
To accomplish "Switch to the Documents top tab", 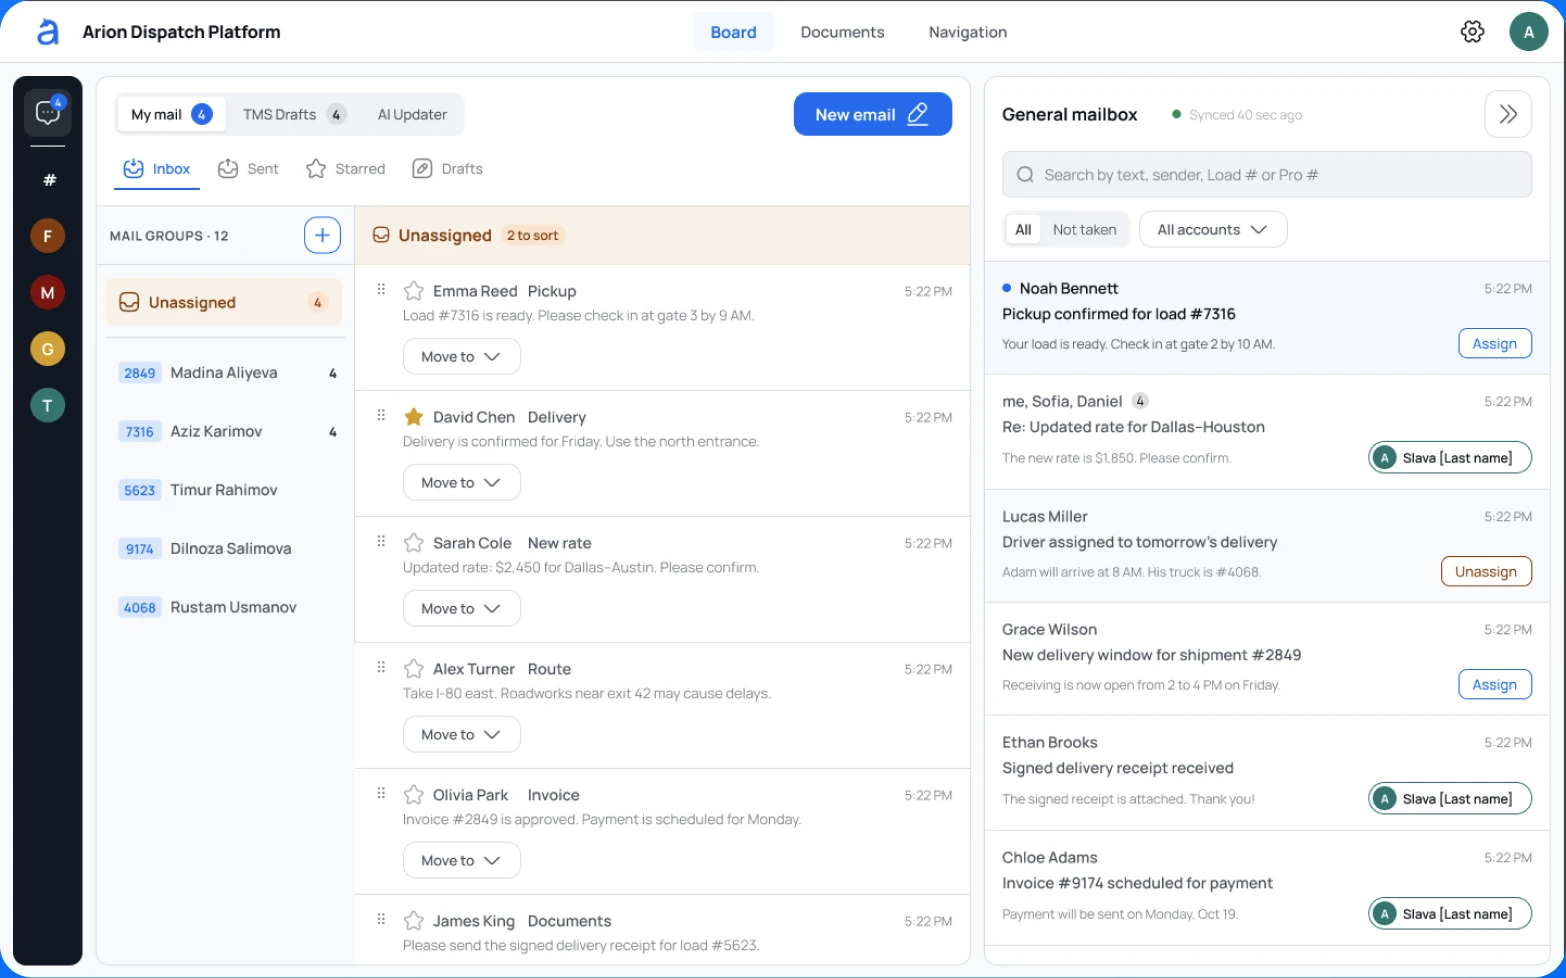I will point(842,32).
